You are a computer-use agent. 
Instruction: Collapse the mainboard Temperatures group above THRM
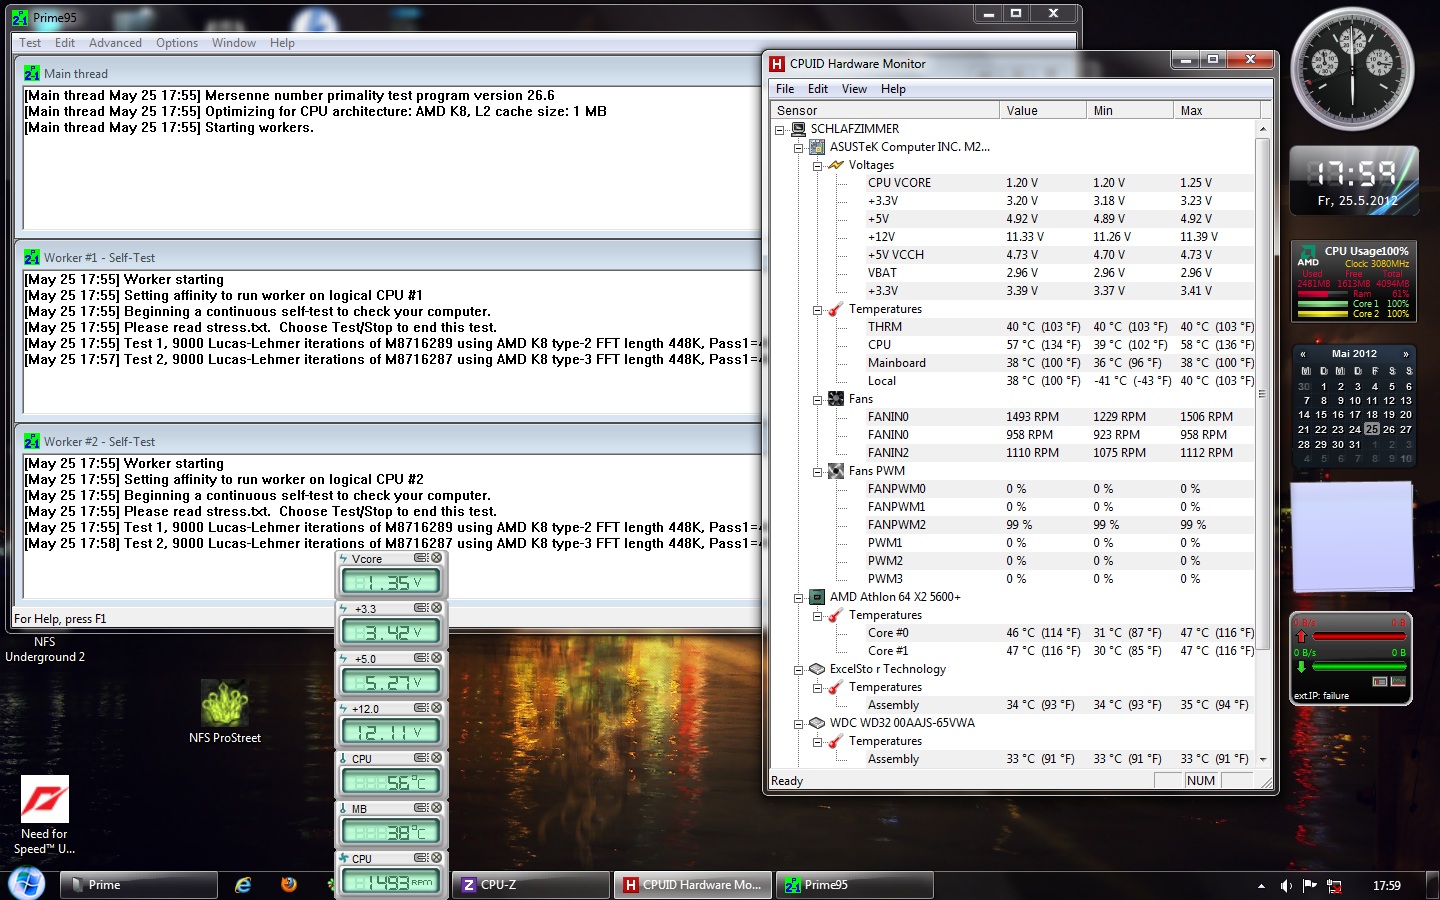click(817, 309)
